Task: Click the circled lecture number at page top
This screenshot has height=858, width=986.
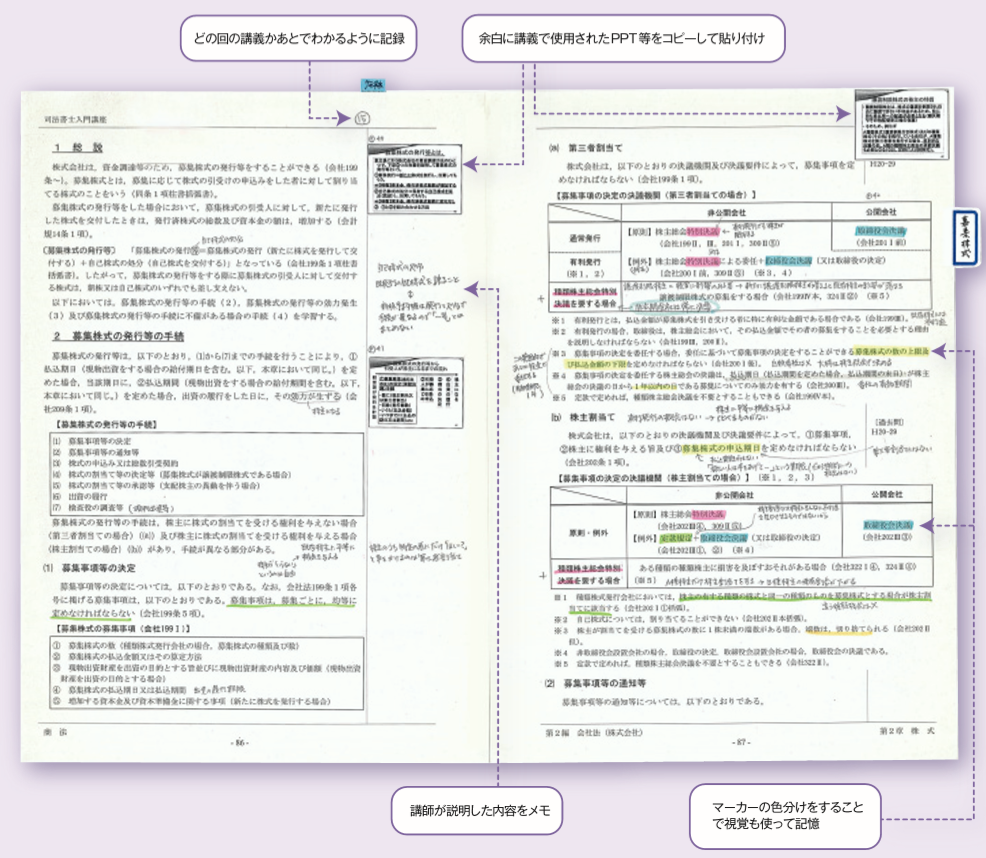Action: point(363,119)
